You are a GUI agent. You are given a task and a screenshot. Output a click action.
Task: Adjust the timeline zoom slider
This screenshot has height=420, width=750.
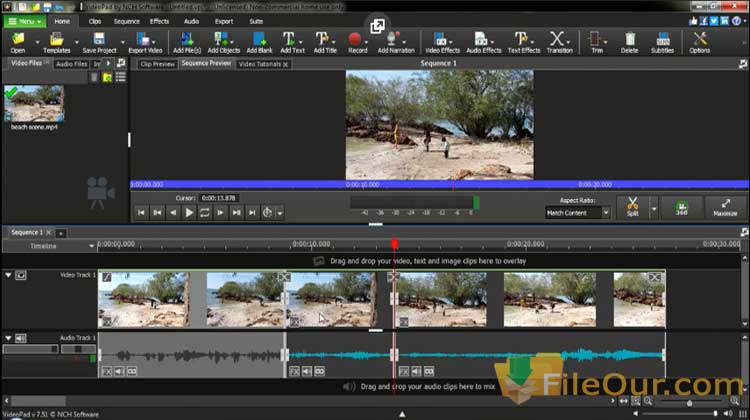pos(689,403)
